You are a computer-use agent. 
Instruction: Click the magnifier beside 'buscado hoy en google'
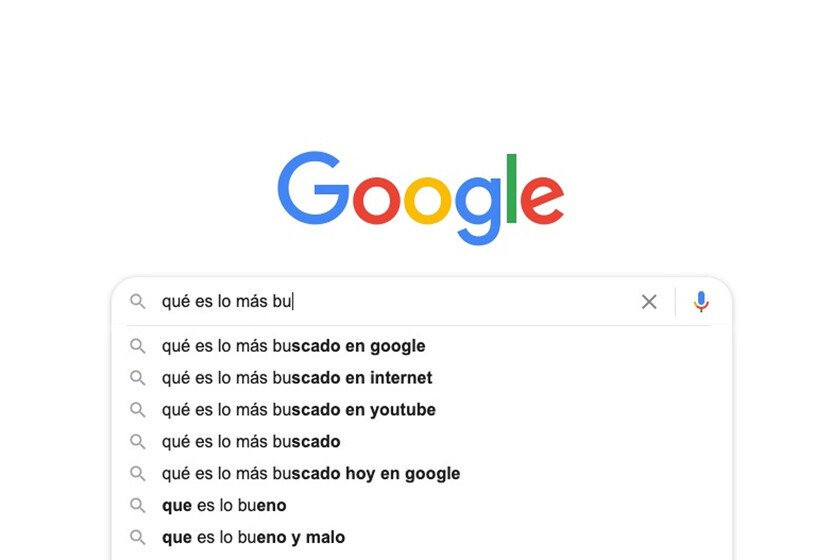[138, 474]
